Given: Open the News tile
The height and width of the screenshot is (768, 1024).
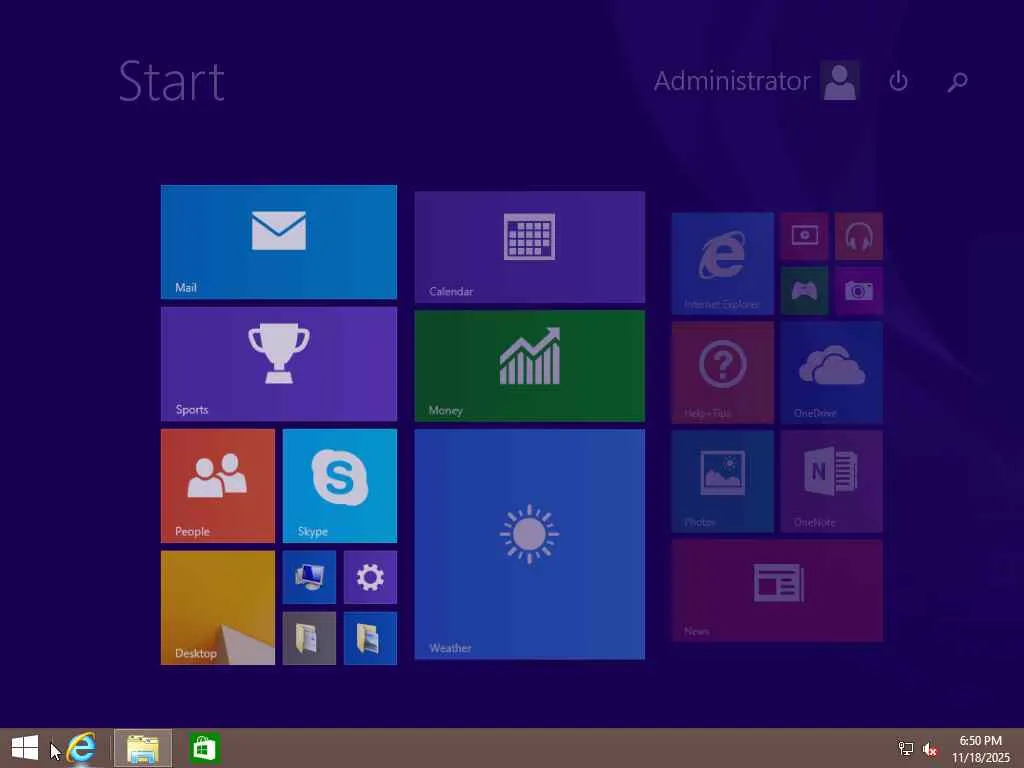Looking at the screenshot, I should tap(777, 590).
